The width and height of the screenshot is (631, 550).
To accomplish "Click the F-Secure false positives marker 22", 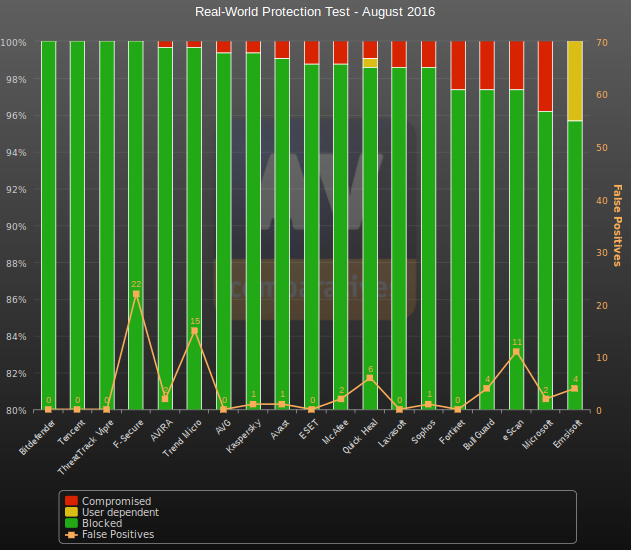I will click(x=136, y=294).
